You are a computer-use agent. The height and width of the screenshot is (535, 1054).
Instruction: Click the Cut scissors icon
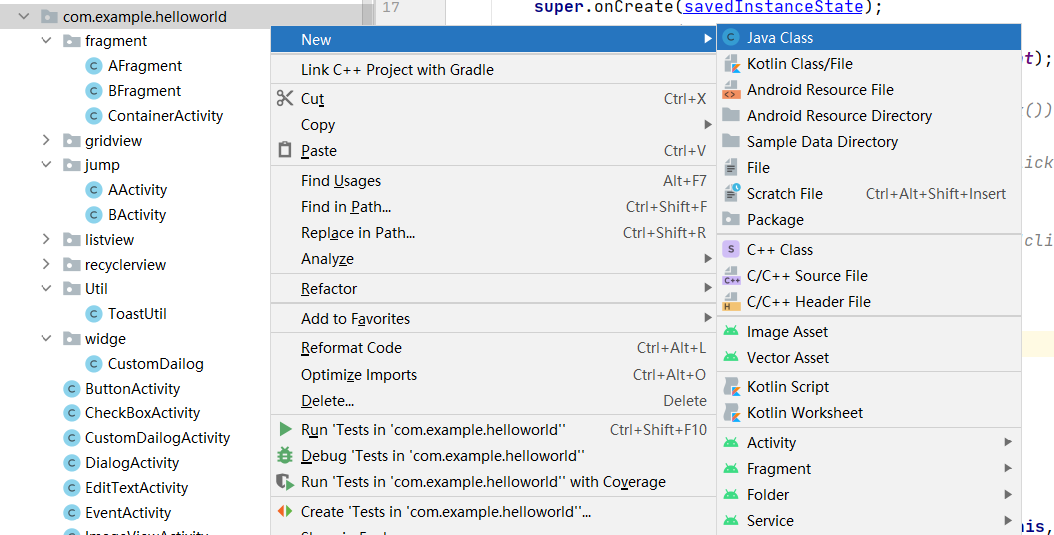coord(284,98)
